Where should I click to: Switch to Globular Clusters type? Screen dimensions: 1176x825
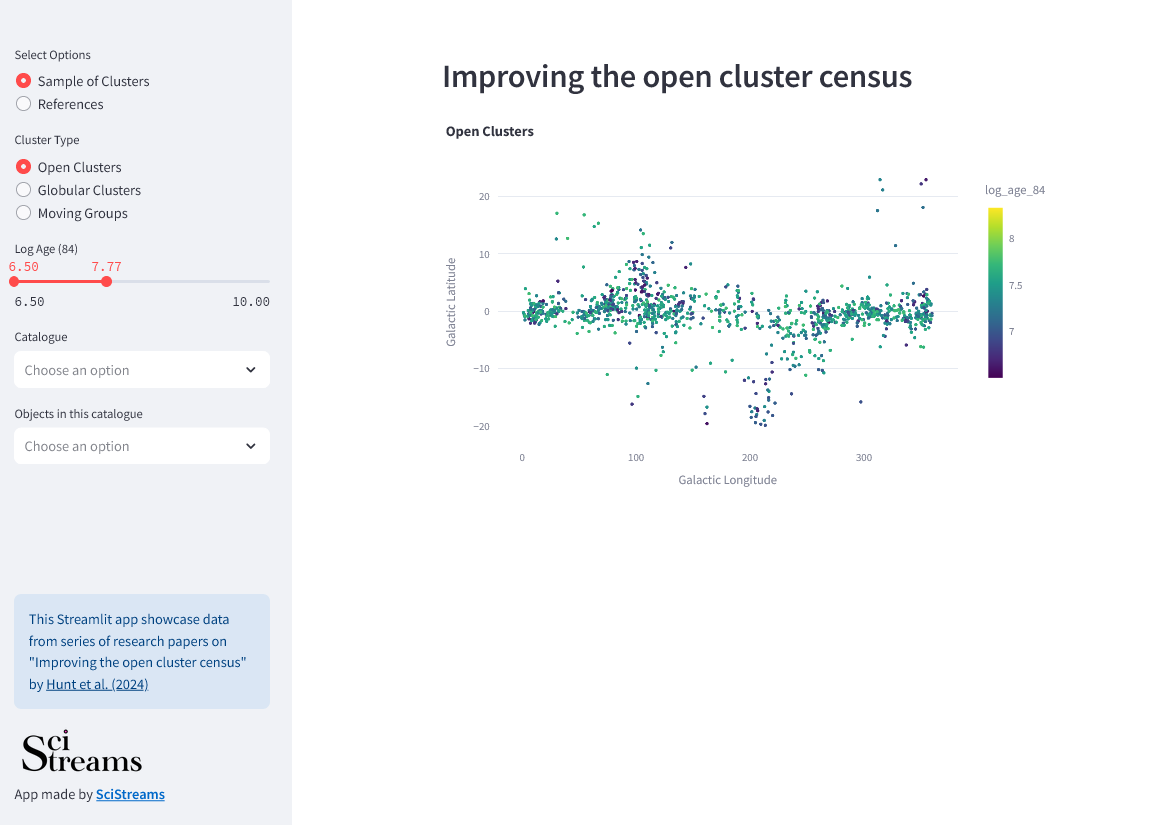click(23, 190)
